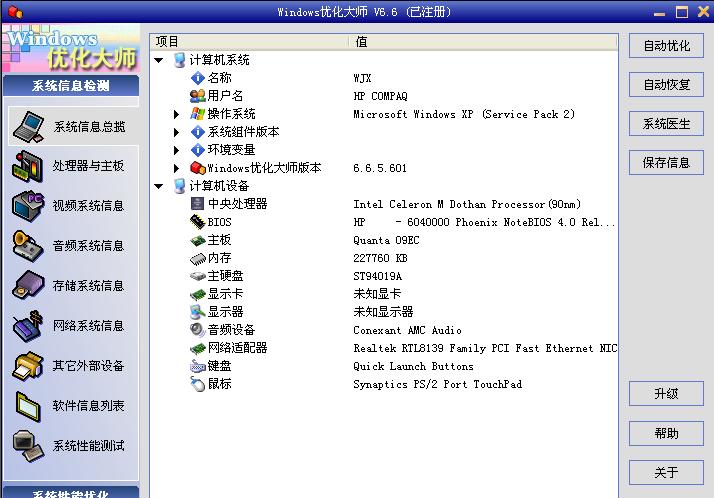This screenshot has width=714, height=498.
Task: Select Realtek RTL8139 Family PCI value
Action: [x=485, y=348]
